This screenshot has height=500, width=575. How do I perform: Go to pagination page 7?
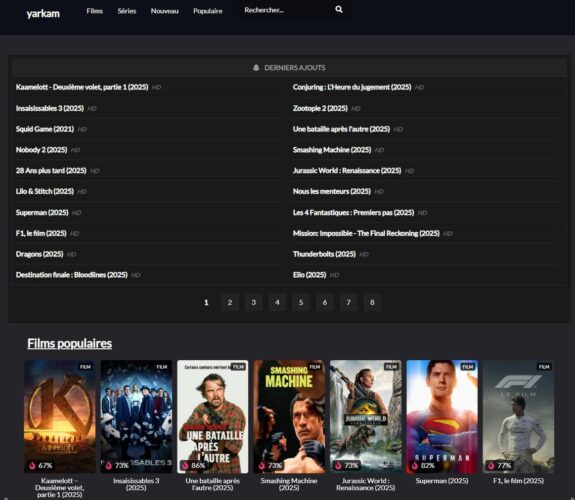click(x=348, y=303)
